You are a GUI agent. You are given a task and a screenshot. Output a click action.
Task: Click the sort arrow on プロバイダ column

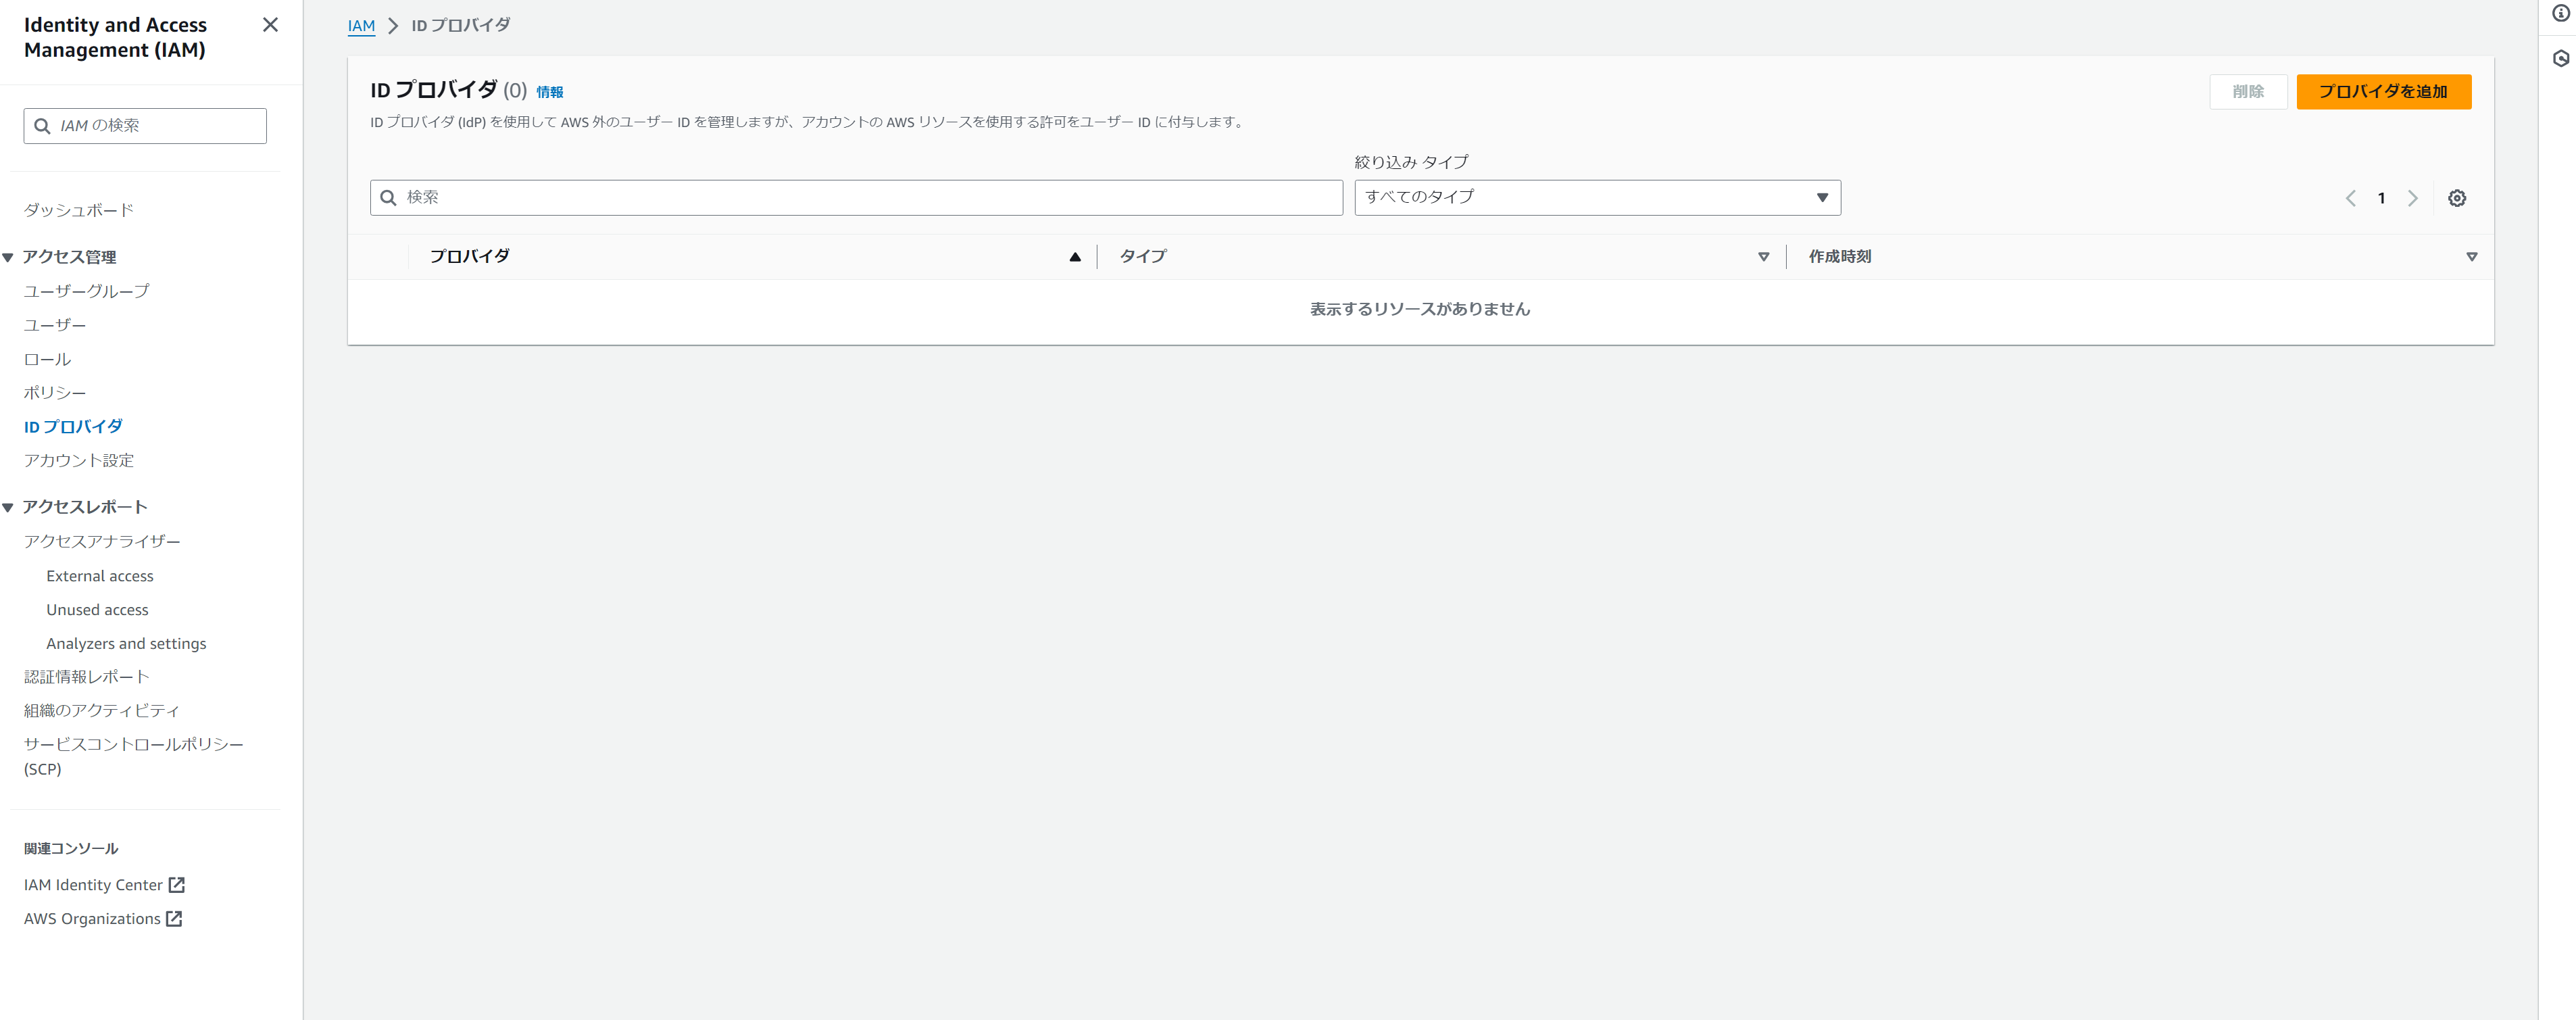[x=1075, y=256]
